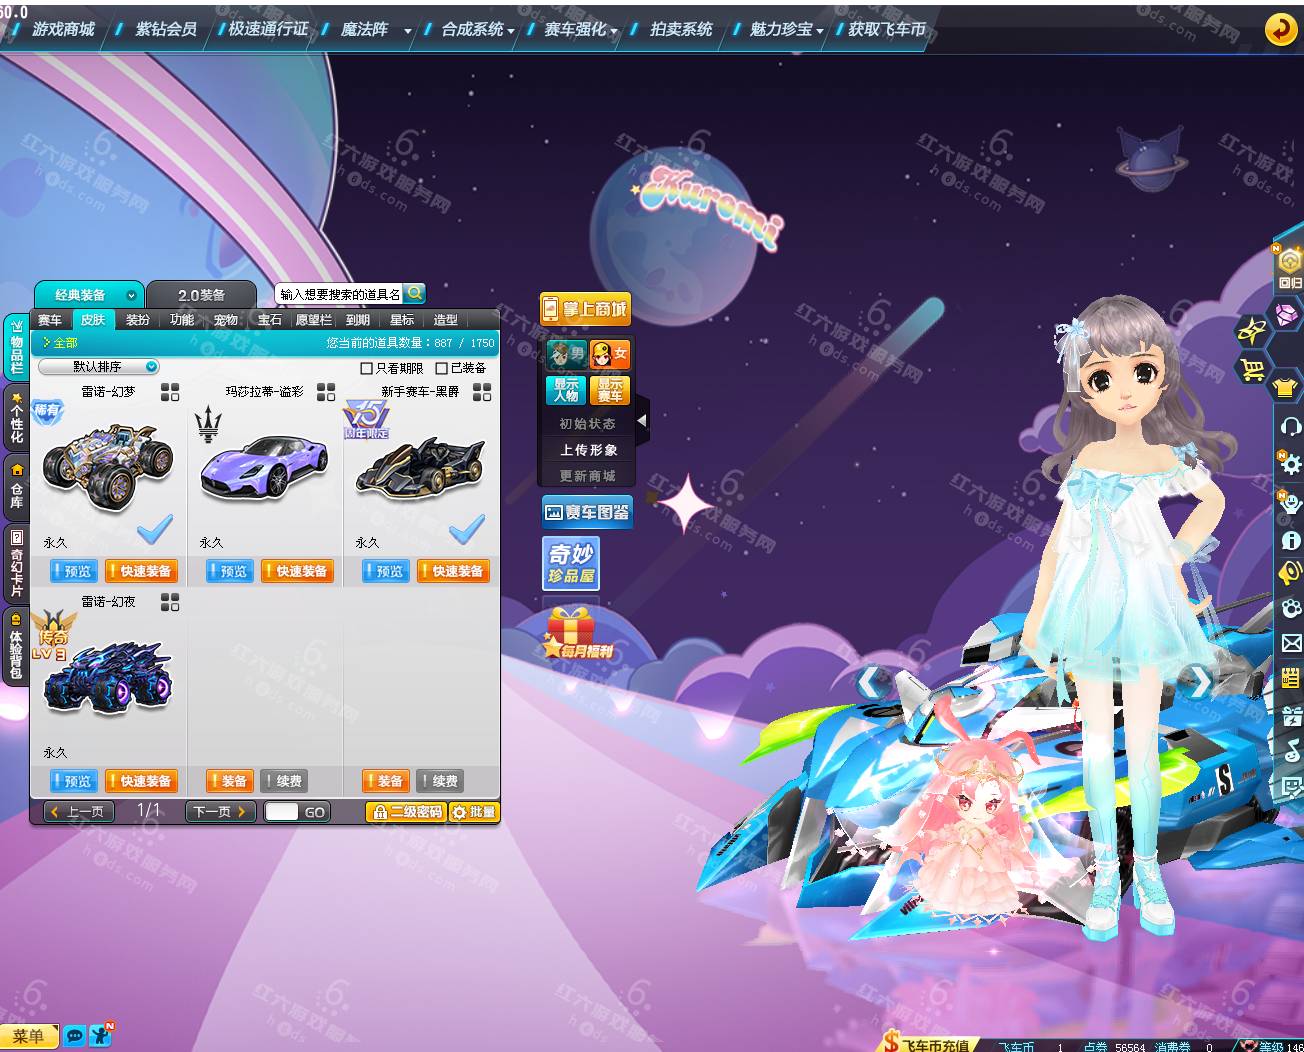
Task: Open the 回归 steering wheel icon
Action: pyautogui.click(x=1290, y=265)
